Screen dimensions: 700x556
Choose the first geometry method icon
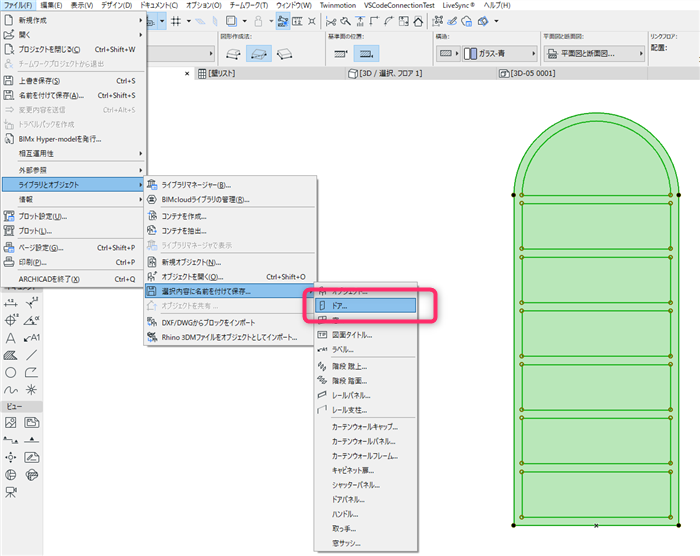233,54
